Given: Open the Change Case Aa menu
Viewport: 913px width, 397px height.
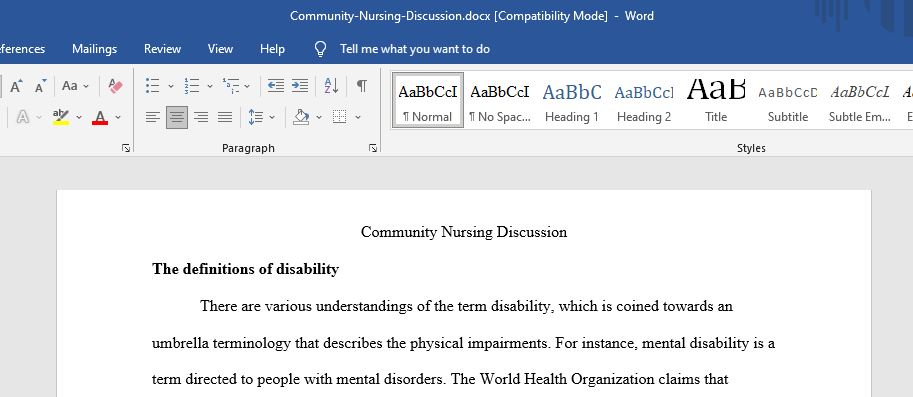Looking at the screenshot, I should 75,86.
